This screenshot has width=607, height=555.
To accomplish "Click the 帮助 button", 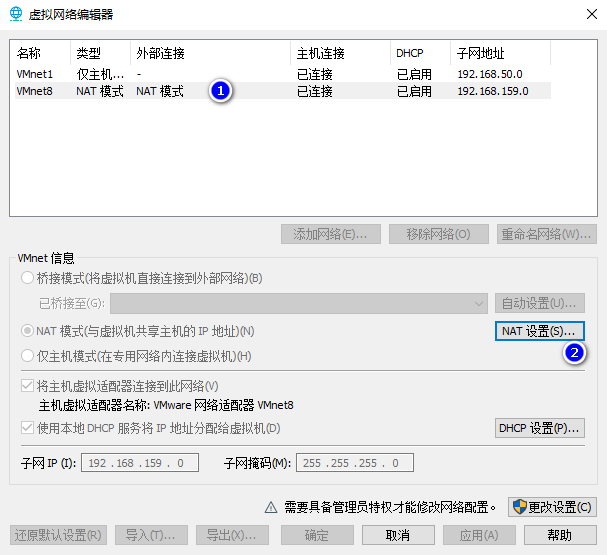I will tap(560, 535).
